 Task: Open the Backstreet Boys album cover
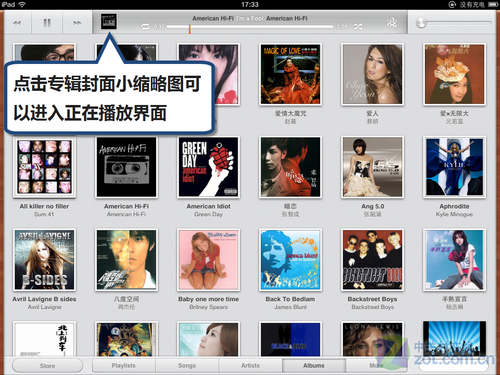pyautogui.click(x=372, y=260)
